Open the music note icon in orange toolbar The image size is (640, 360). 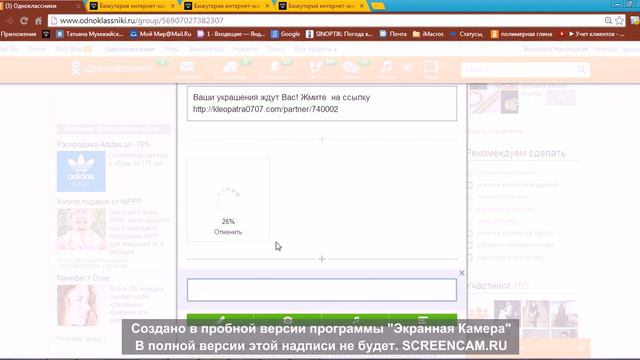click(386, 67)
